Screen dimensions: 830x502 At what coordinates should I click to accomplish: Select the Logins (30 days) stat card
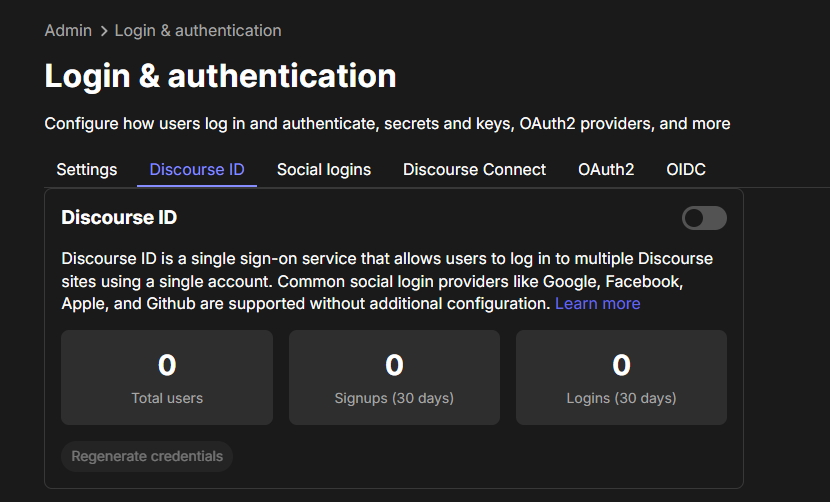pyautogui.click(x=621, y=378)
